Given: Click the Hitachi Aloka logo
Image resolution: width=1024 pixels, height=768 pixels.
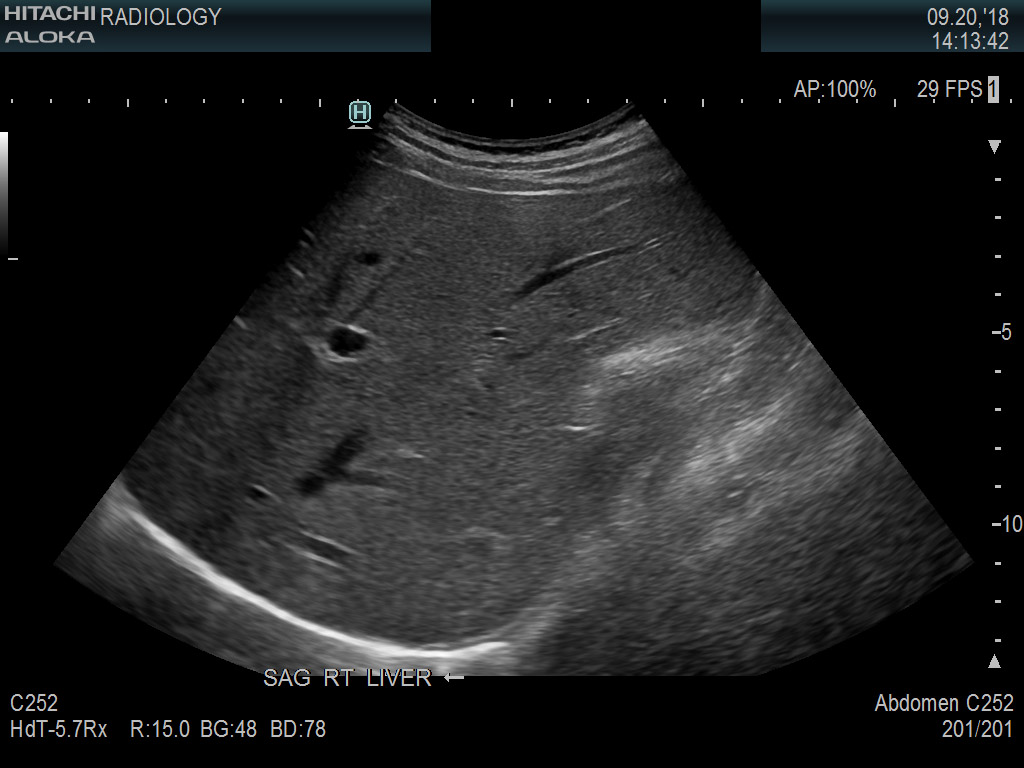Looking at the screenshot, I should click(50, 26).
